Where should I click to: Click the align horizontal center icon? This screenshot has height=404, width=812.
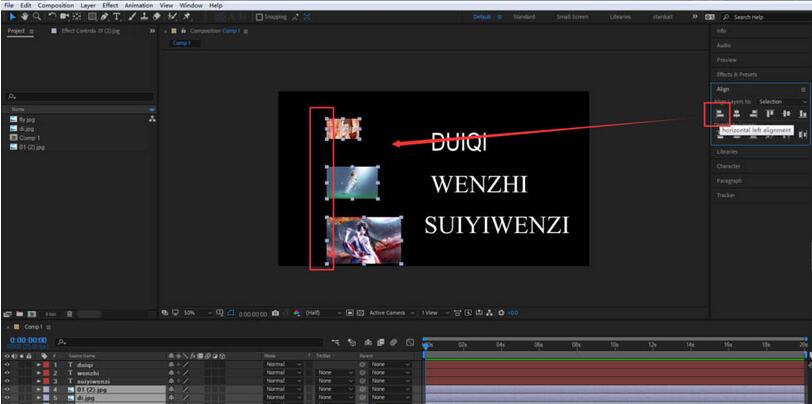(x=736, y=114)
